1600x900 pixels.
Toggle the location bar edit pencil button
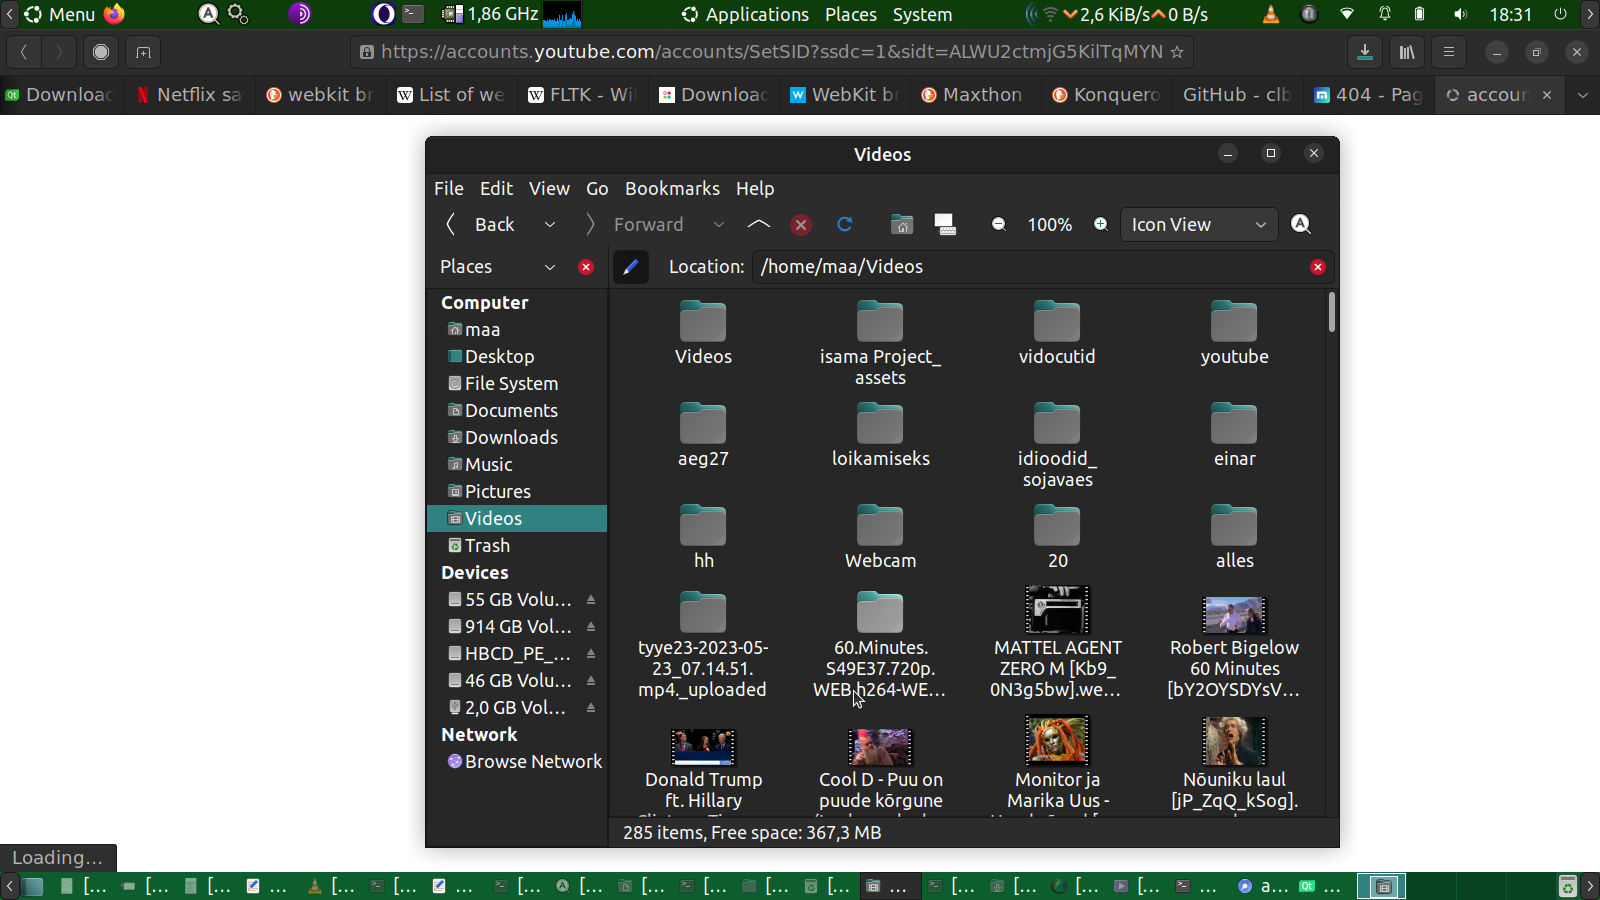(x=630, y=267)
